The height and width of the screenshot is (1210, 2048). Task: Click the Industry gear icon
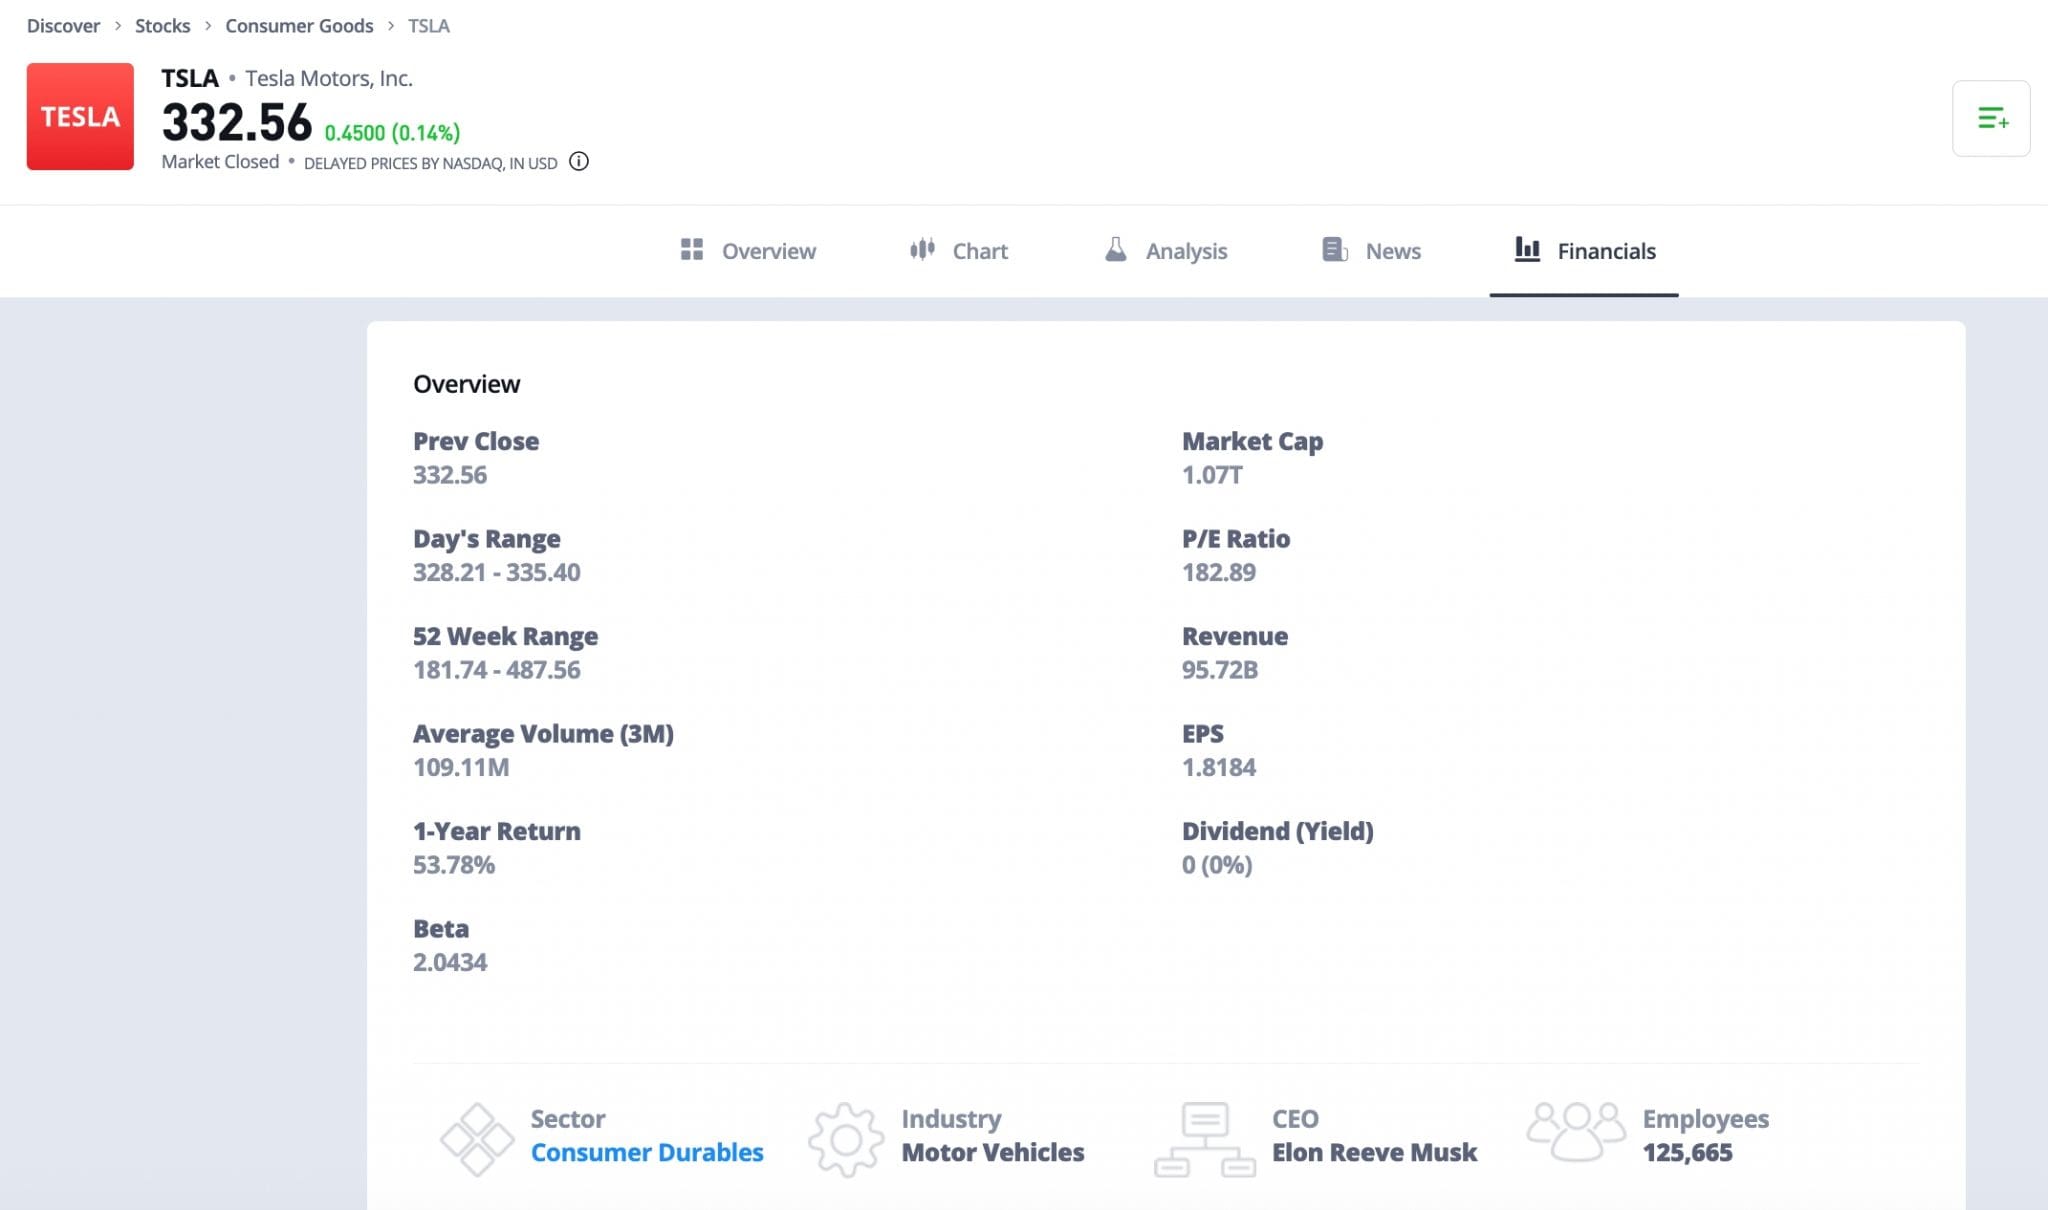pos(846,1139)
